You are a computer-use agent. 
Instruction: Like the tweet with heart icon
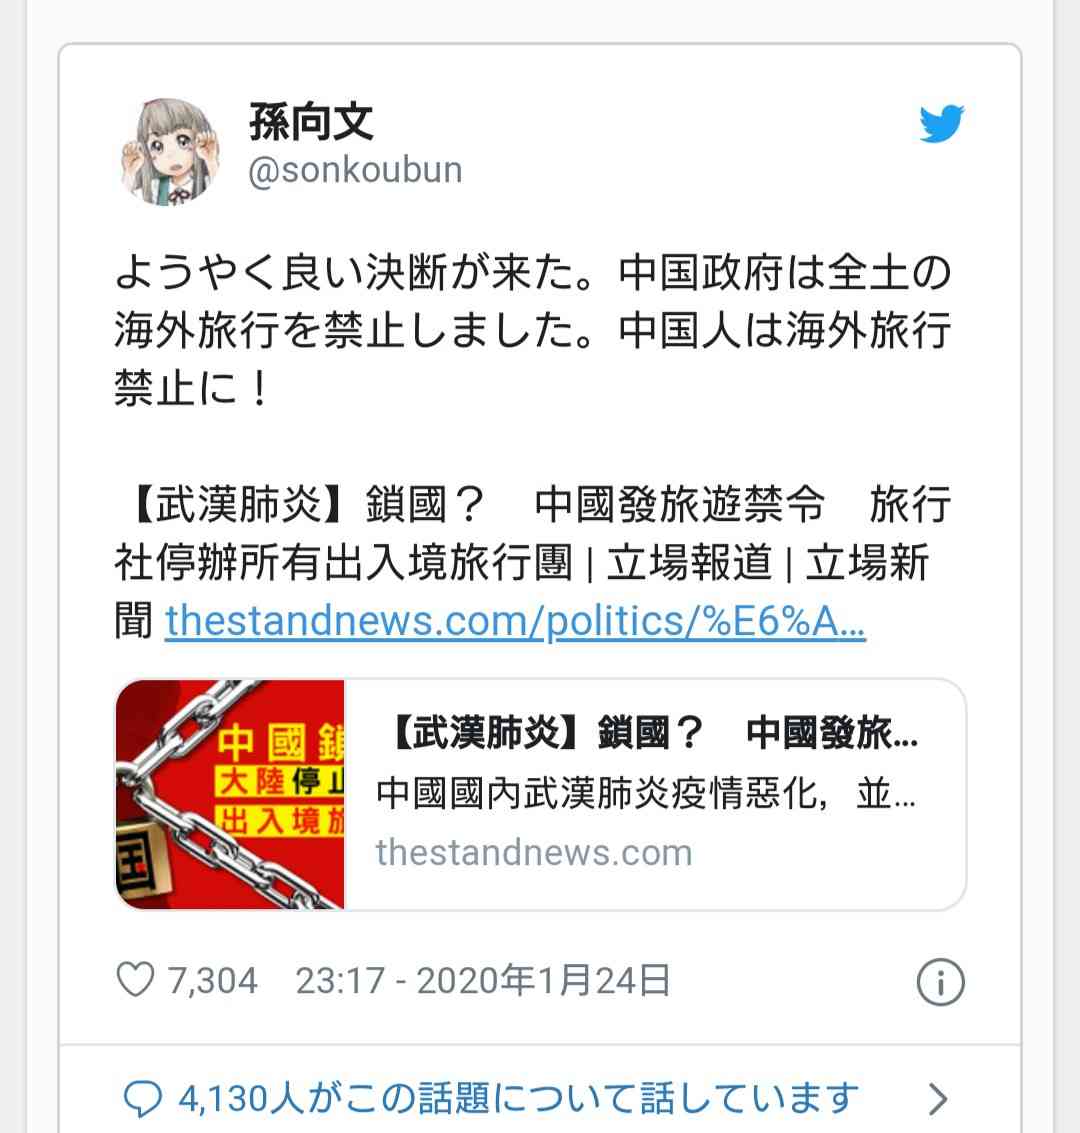pyautogui.click(x=135, y=980)
